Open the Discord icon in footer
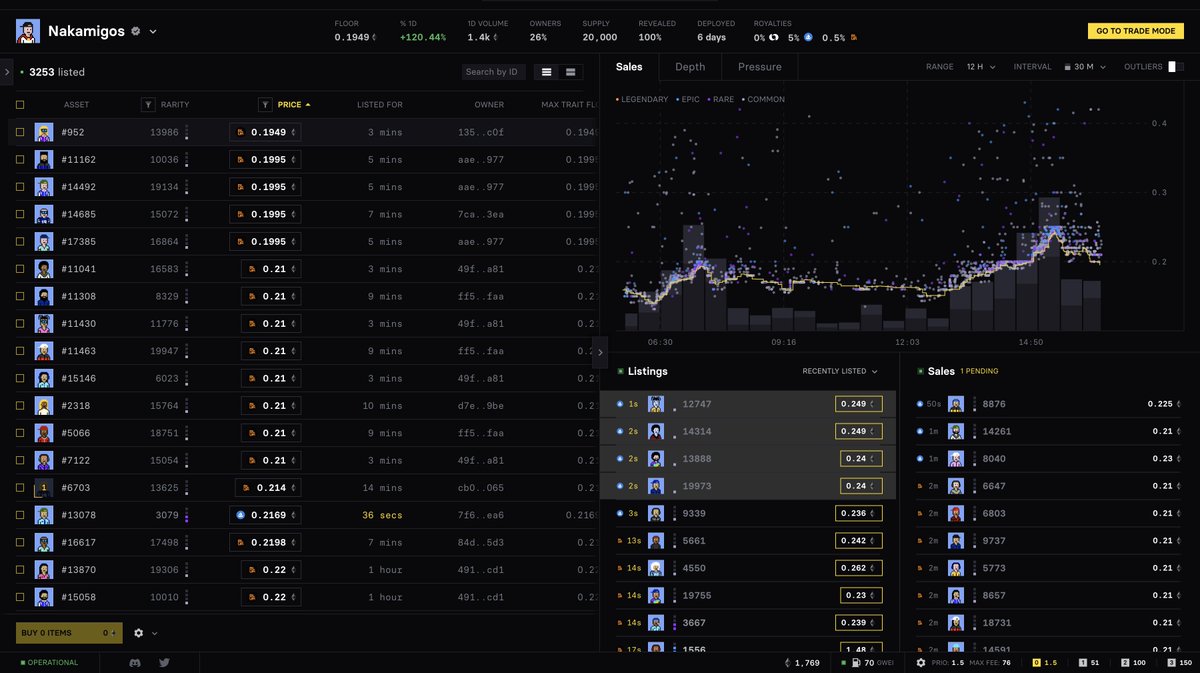 (x=135, y=662)
